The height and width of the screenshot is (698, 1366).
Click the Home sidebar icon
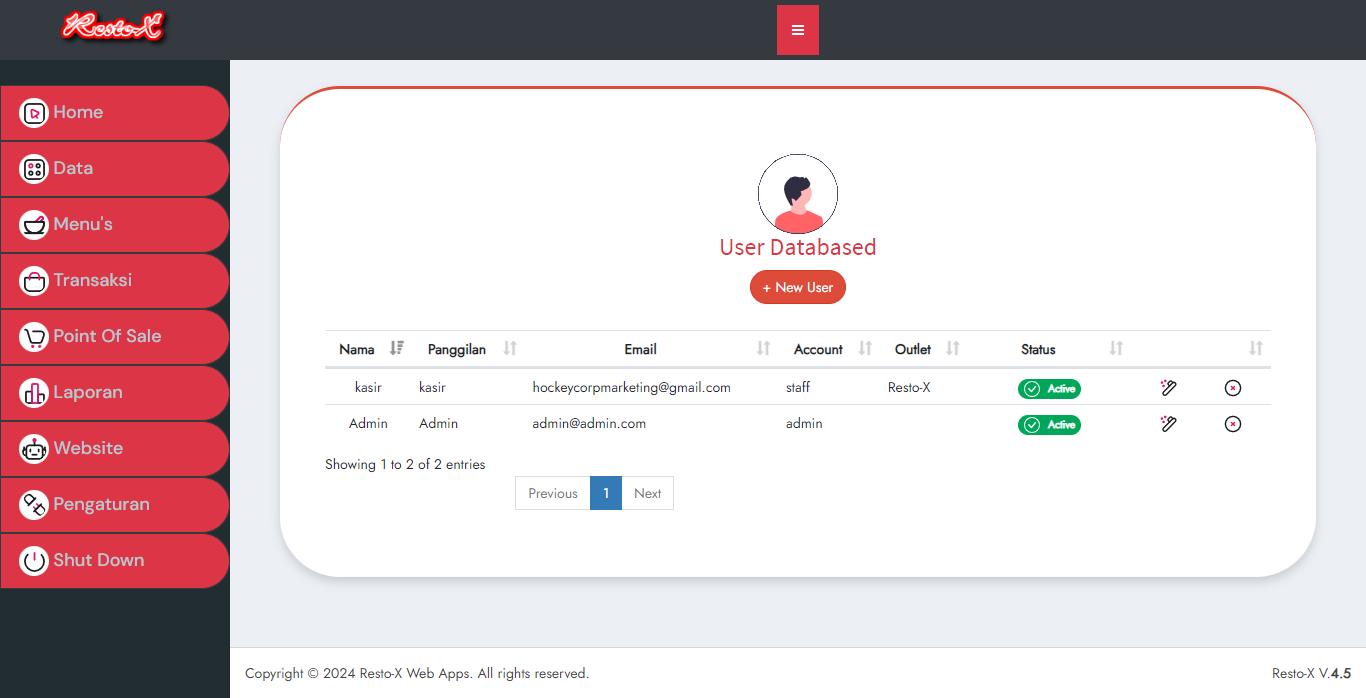(34, 113)
